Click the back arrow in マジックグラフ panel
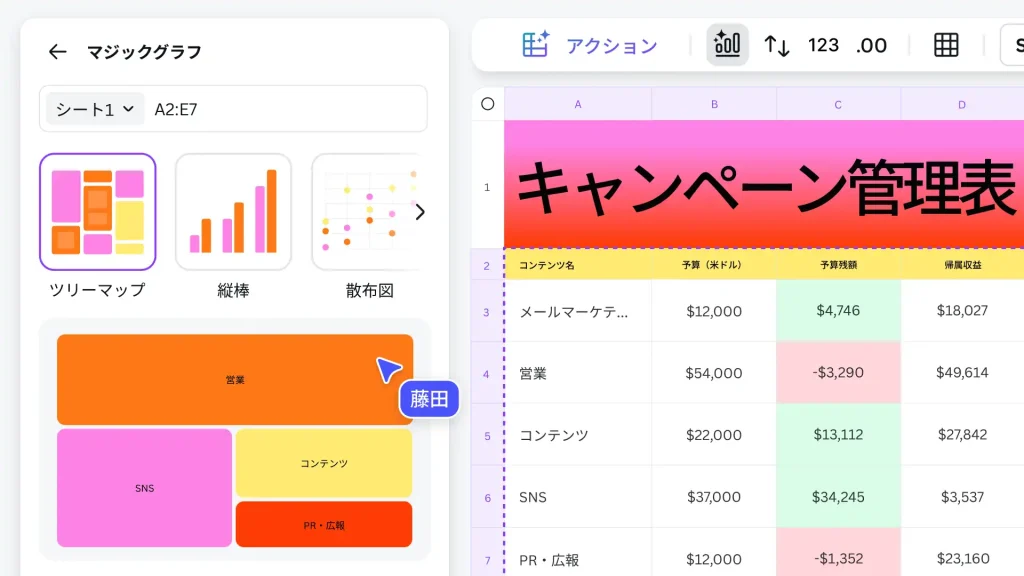The height and width of the screenshot is (576, 1024). 57,52
